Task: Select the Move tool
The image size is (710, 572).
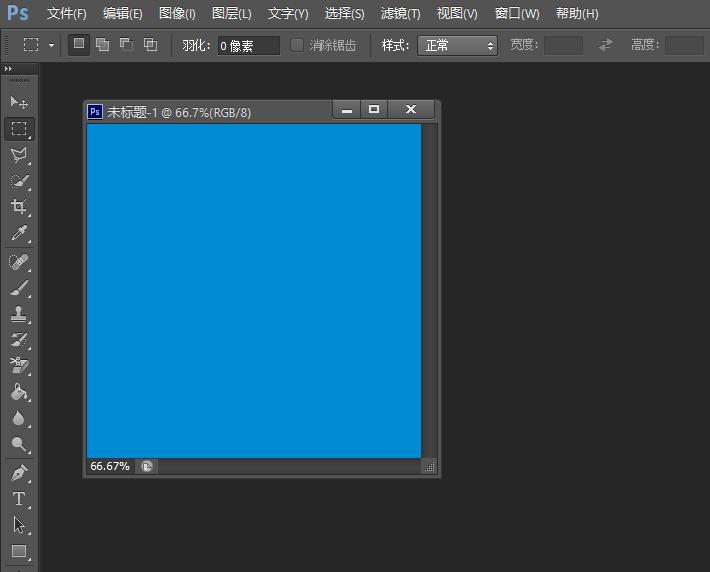Action: pyautogui.click(x=19, y=102)
